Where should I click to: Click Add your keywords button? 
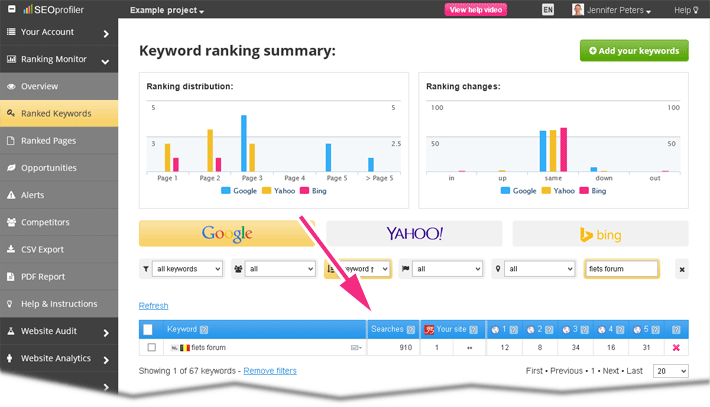(634, 51)
